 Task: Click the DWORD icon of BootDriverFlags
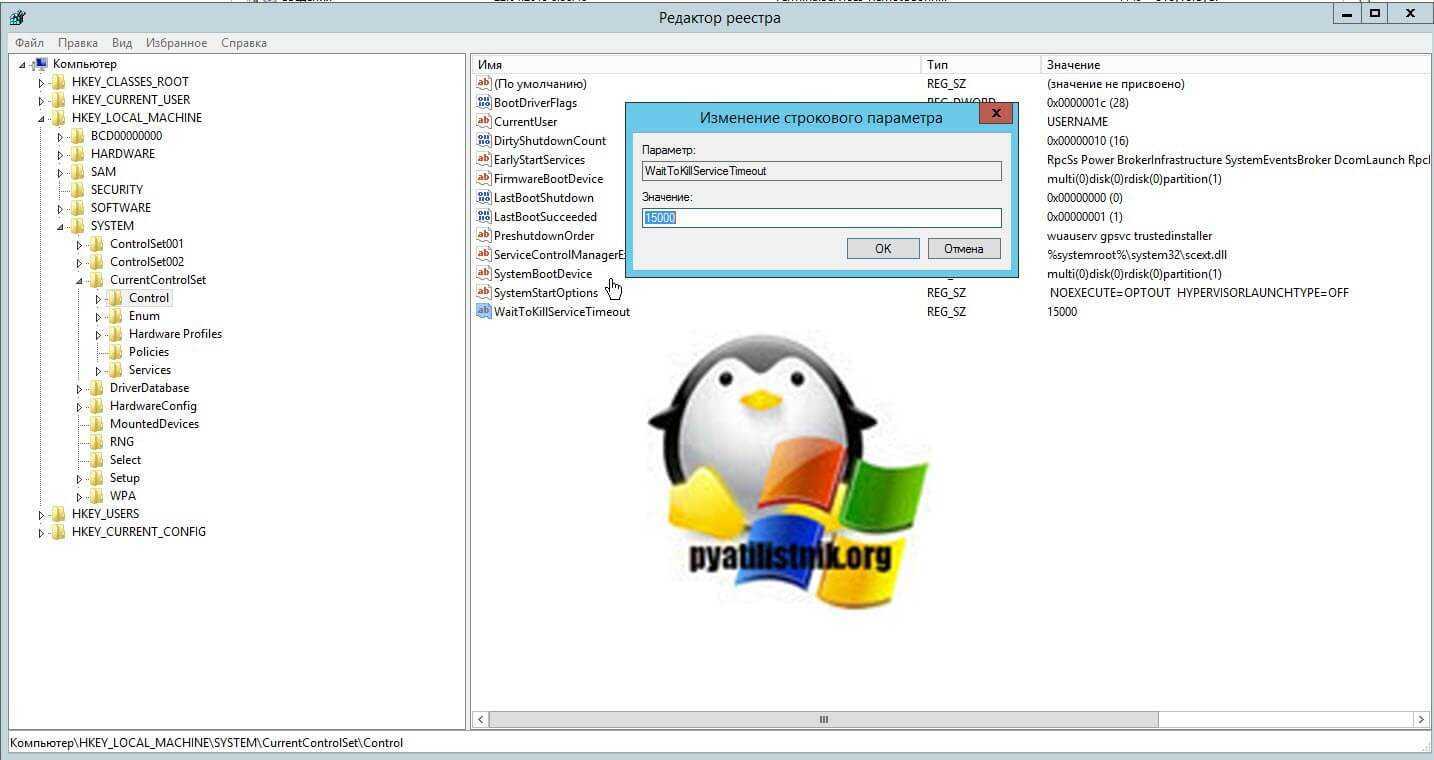click(484, 103)
